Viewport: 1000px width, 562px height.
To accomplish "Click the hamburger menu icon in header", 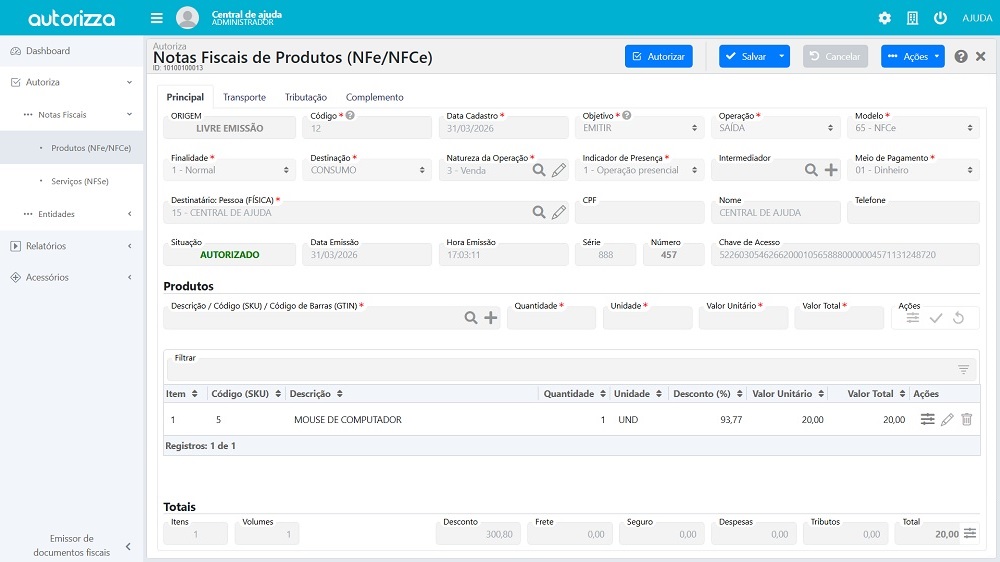I will tap(156, 18).
